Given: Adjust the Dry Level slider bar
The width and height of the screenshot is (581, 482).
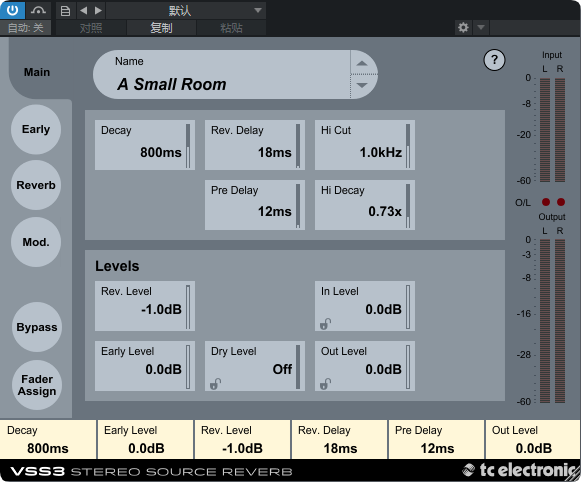Looking at the screenshot, I should [298, 367].
